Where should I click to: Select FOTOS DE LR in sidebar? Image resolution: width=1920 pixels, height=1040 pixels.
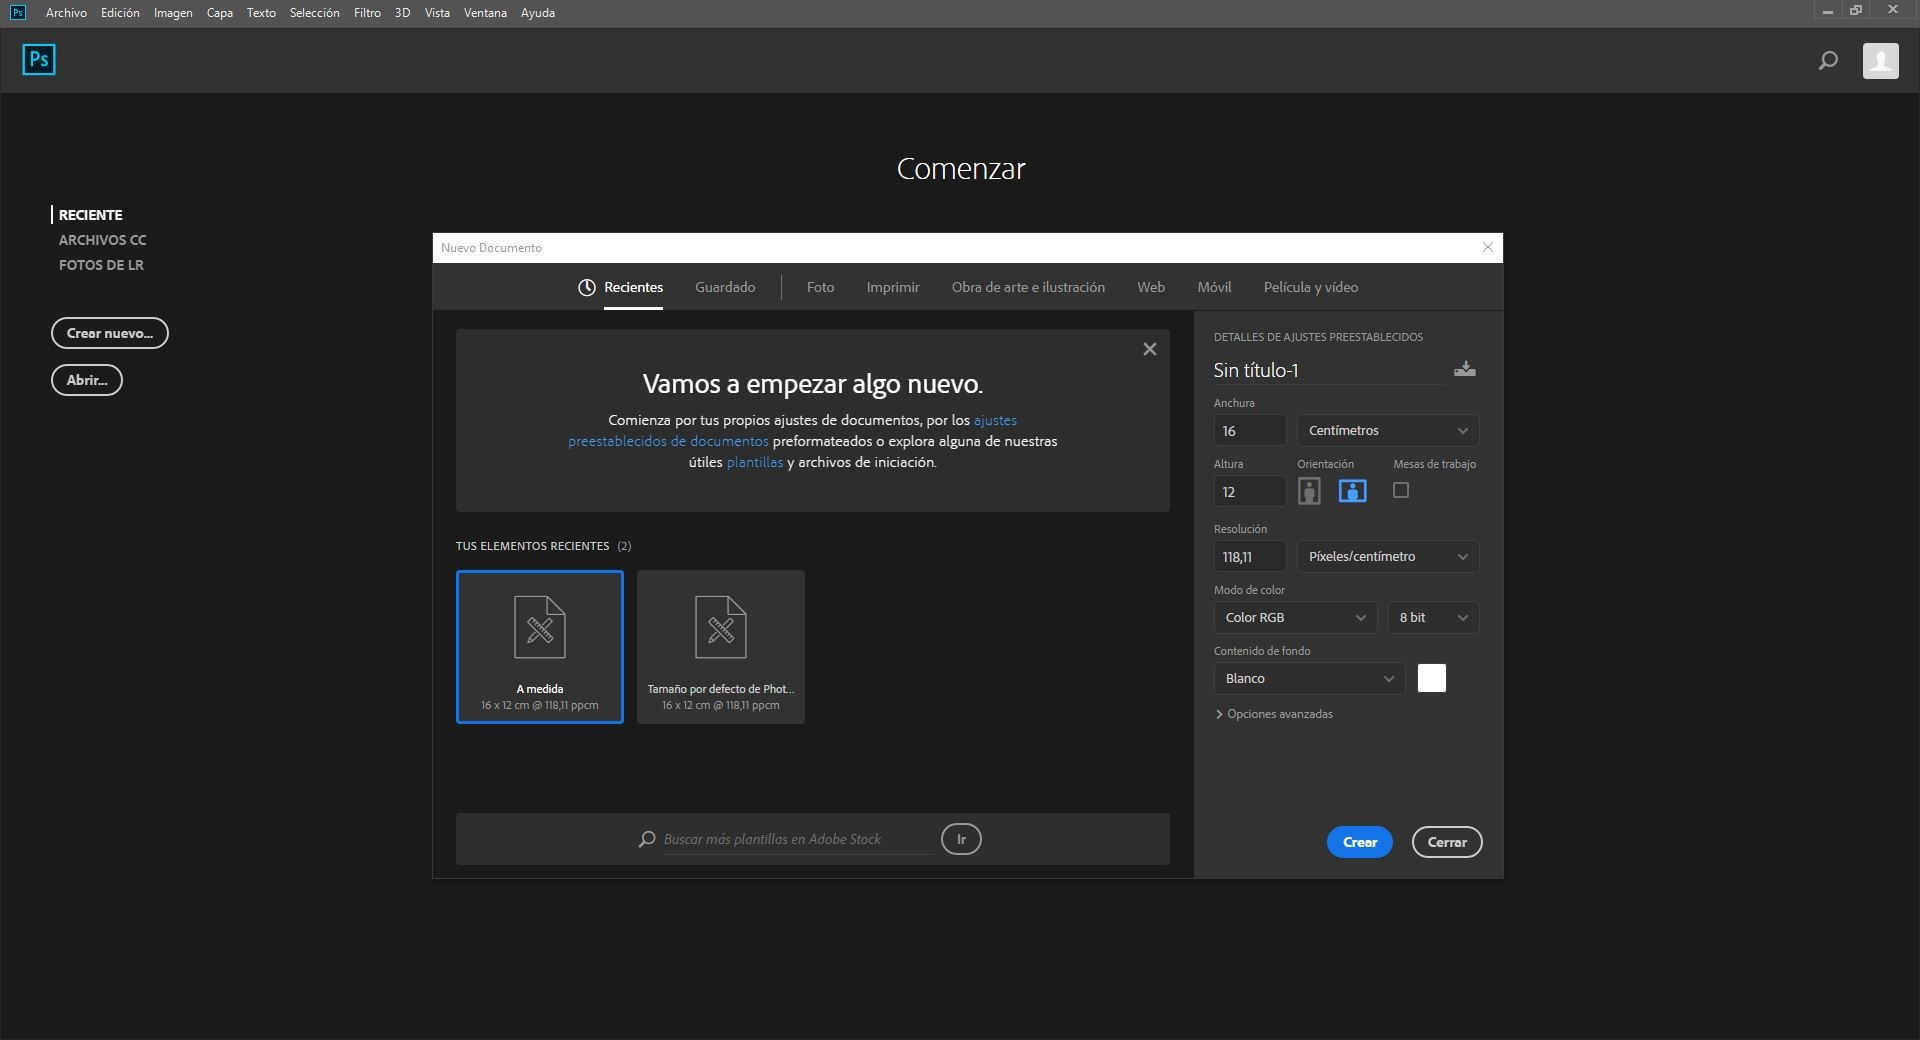click(x=101, y=265)
